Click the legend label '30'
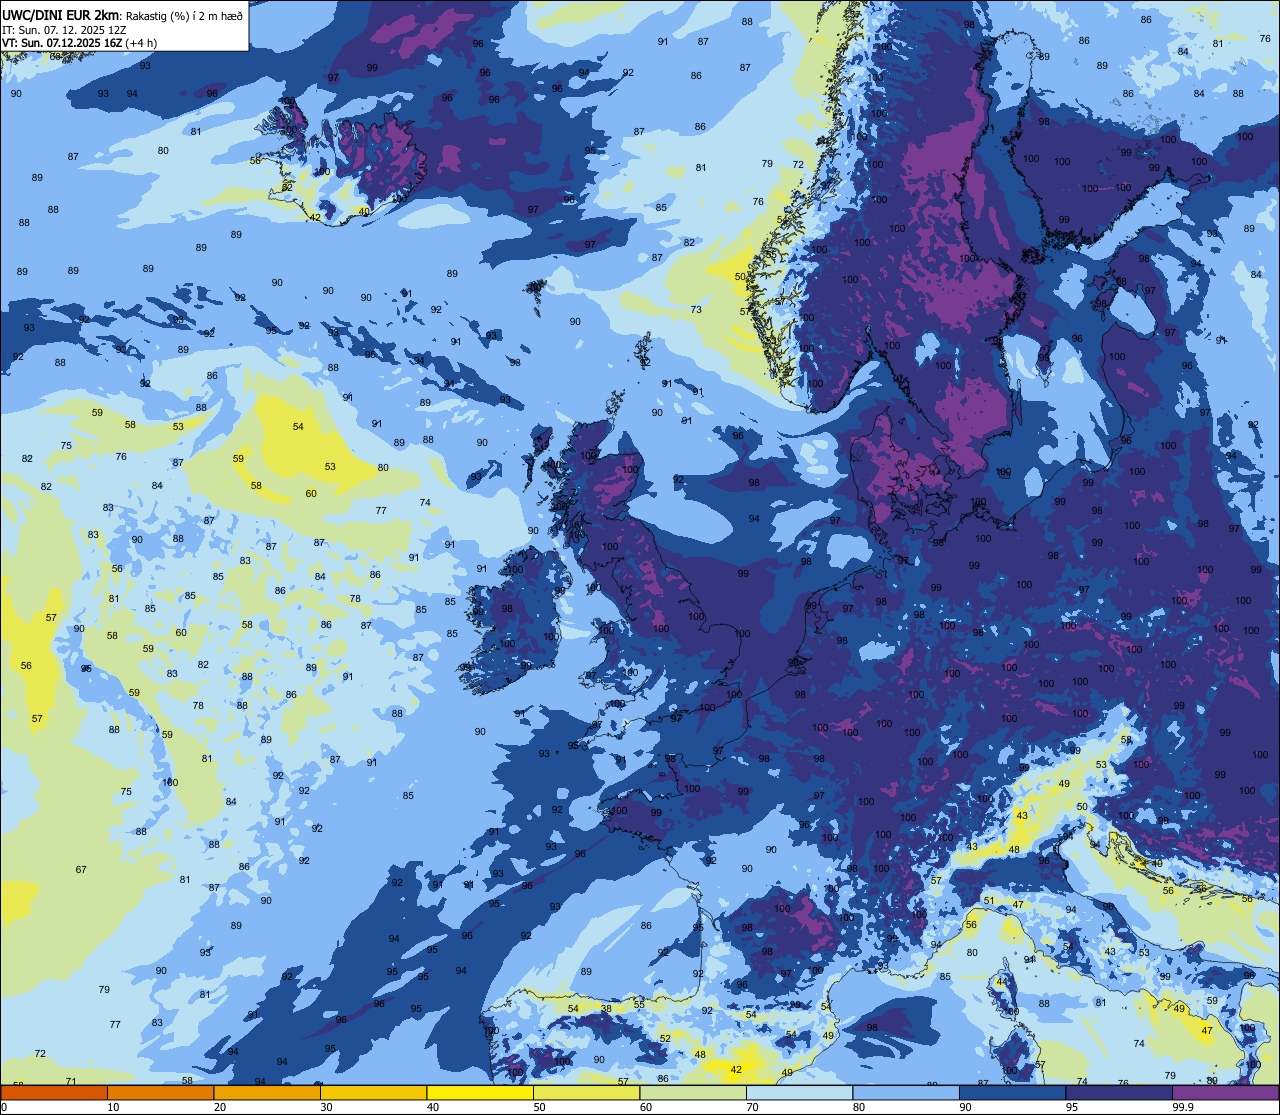 [x=326, y=1107]
